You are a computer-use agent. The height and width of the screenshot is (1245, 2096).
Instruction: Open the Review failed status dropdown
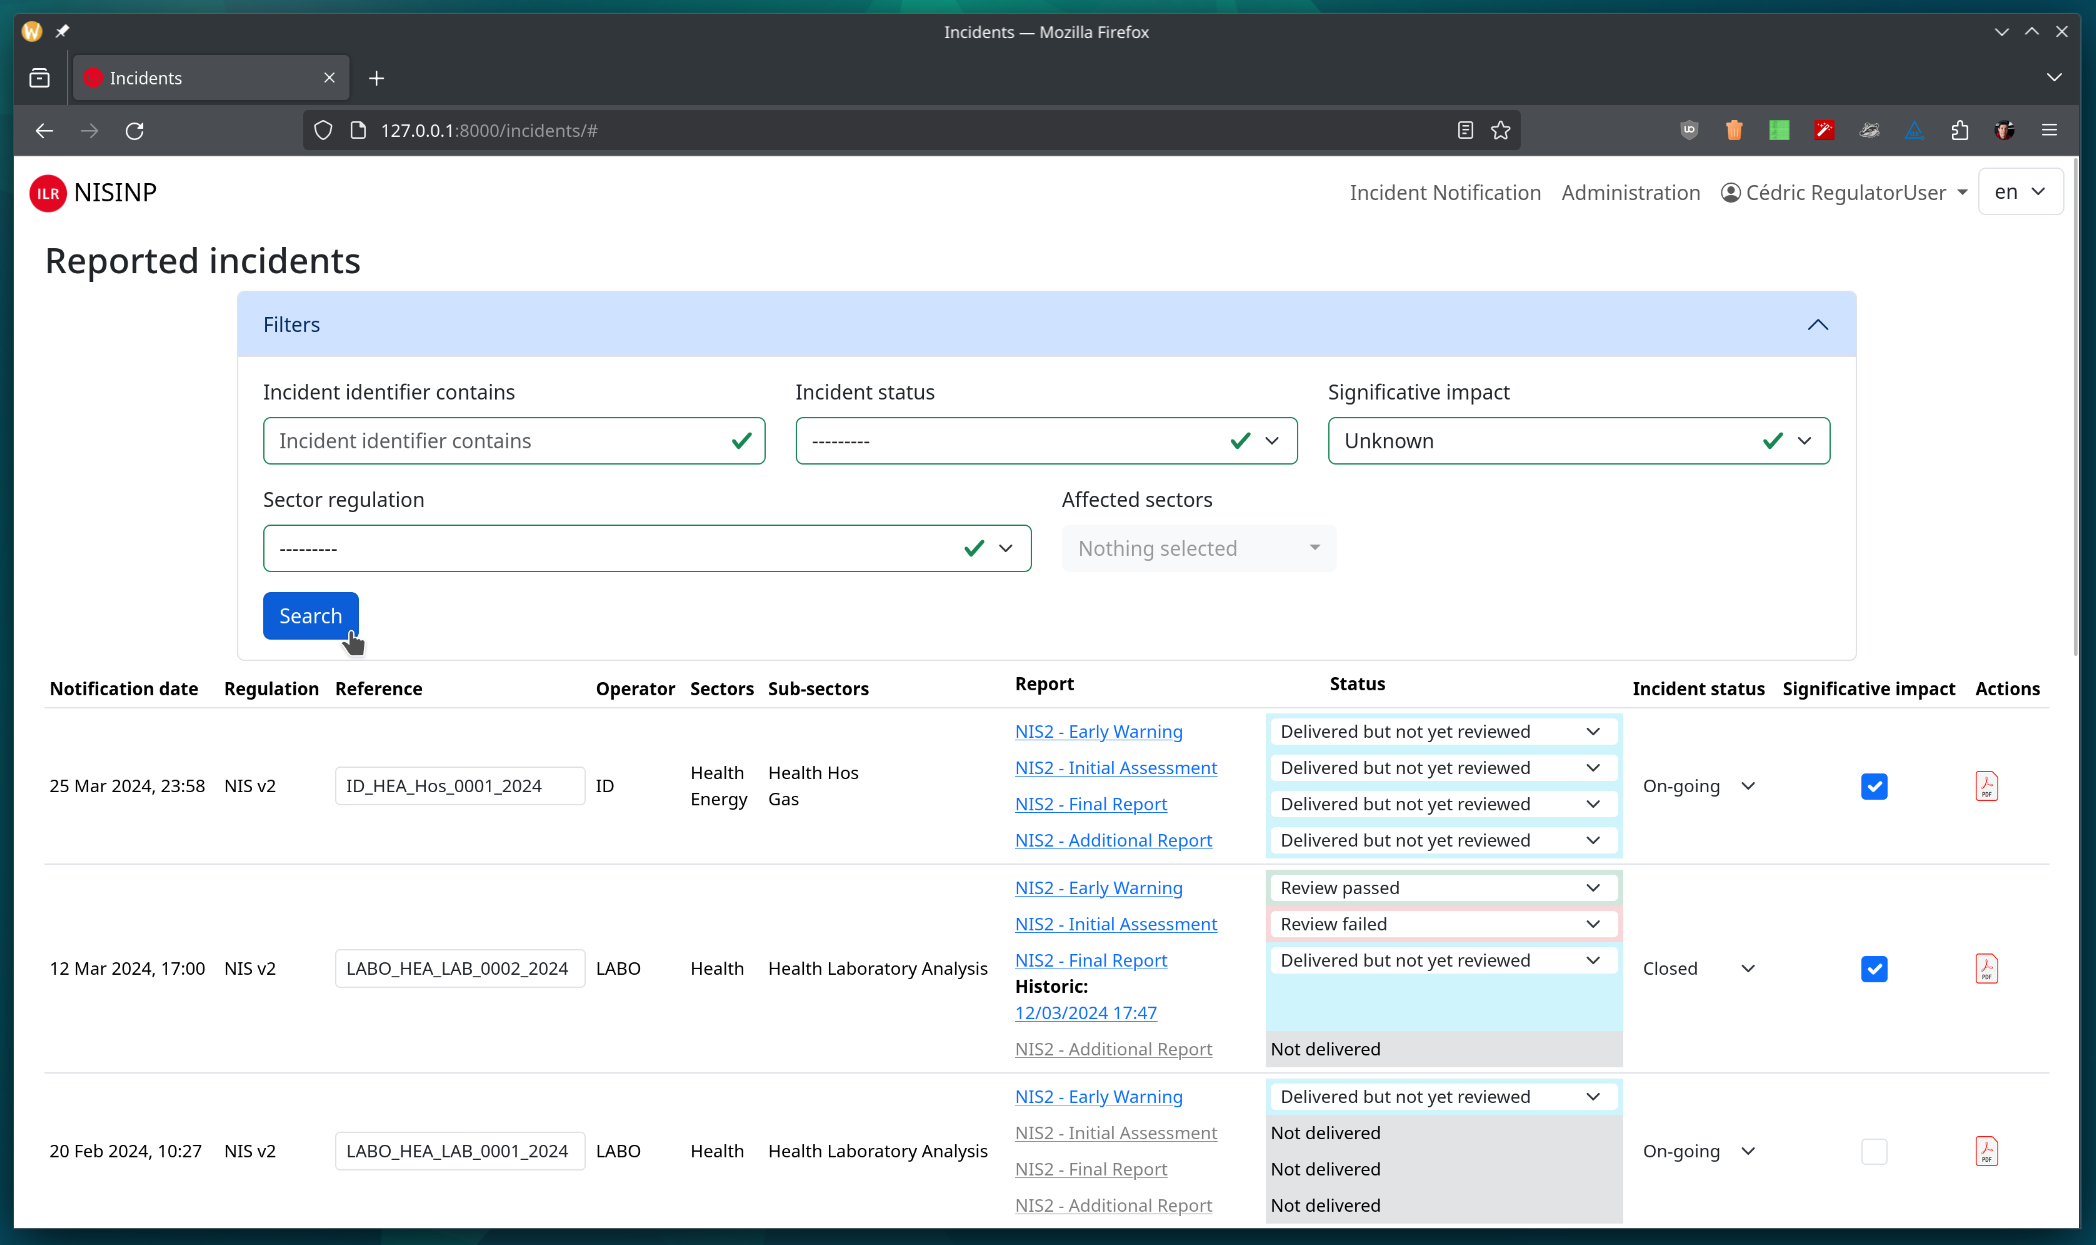point(1442,924)
